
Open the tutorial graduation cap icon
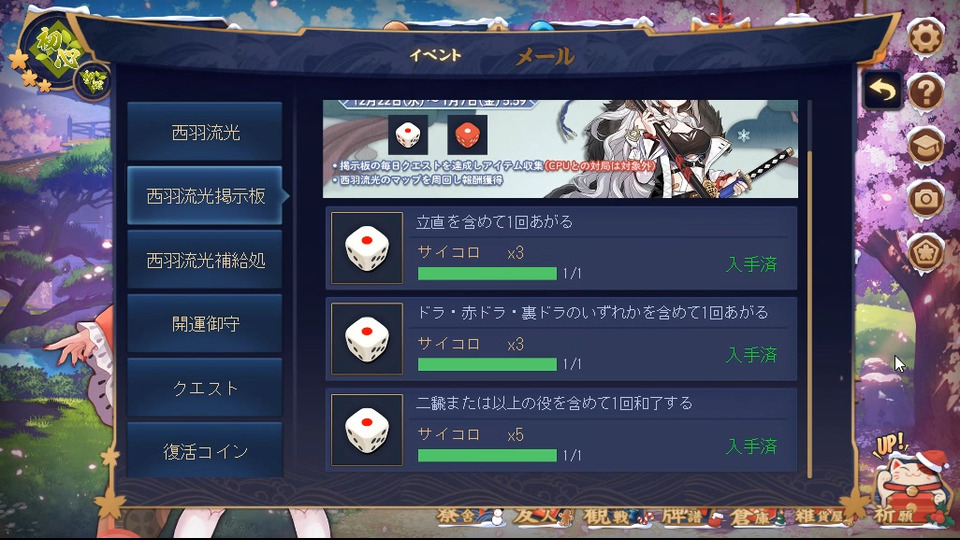coord(925,144)
